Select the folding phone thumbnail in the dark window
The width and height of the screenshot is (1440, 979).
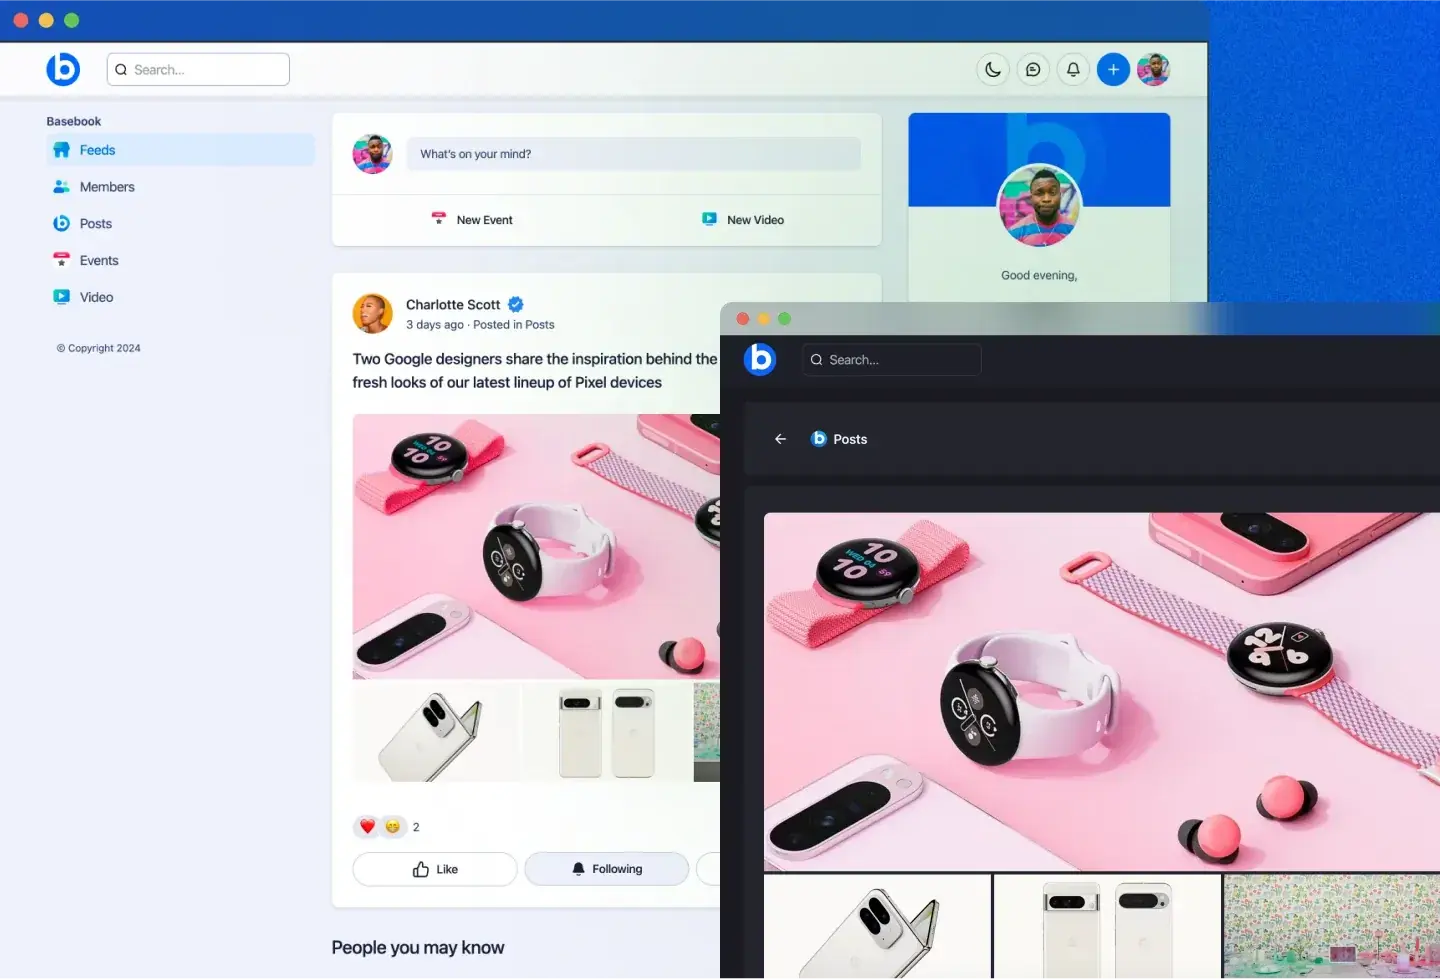tap(878, 927)
